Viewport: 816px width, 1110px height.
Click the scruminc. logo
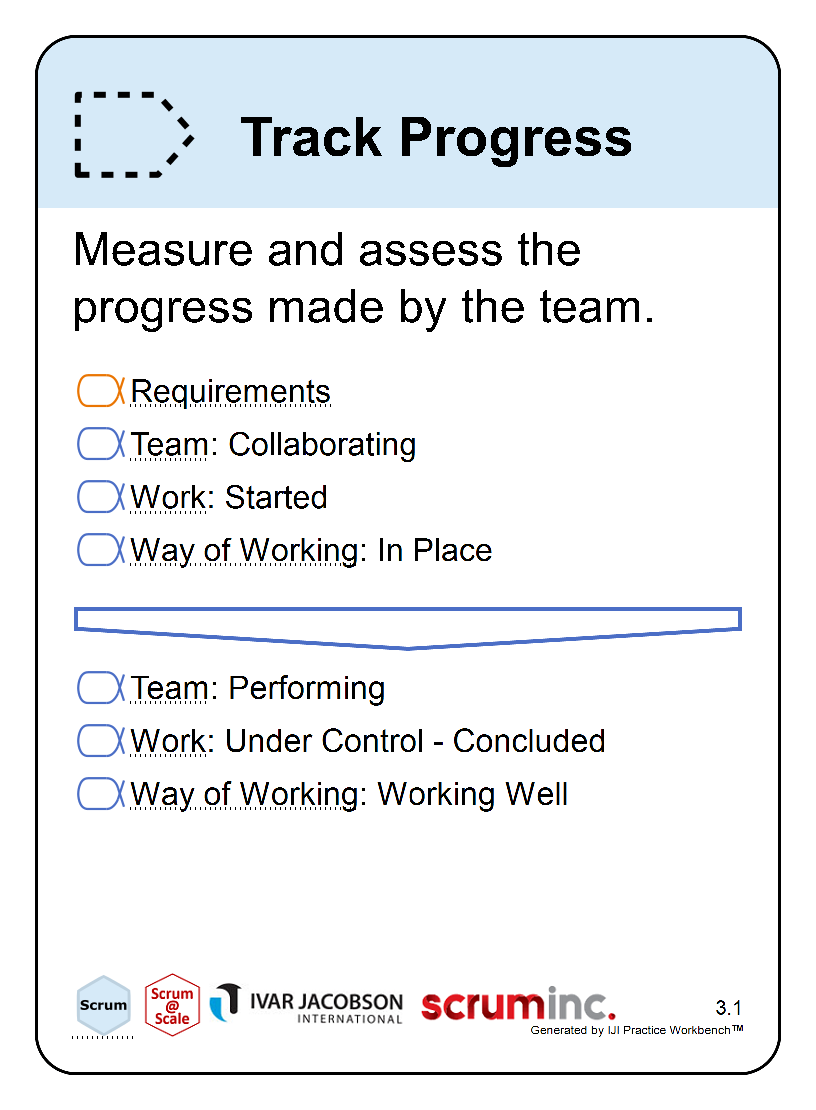(518, 1004)
